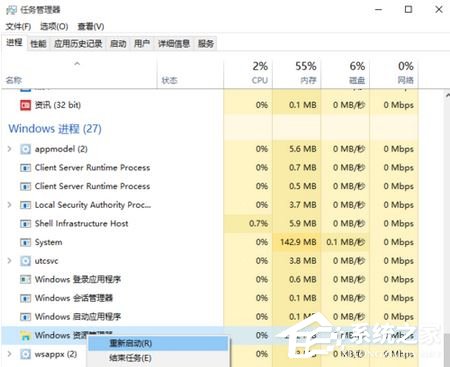Screen dimensions: 450x367
Task: Select the Windows 登录应用程序 row name
Action: click(x=78, y=279)
